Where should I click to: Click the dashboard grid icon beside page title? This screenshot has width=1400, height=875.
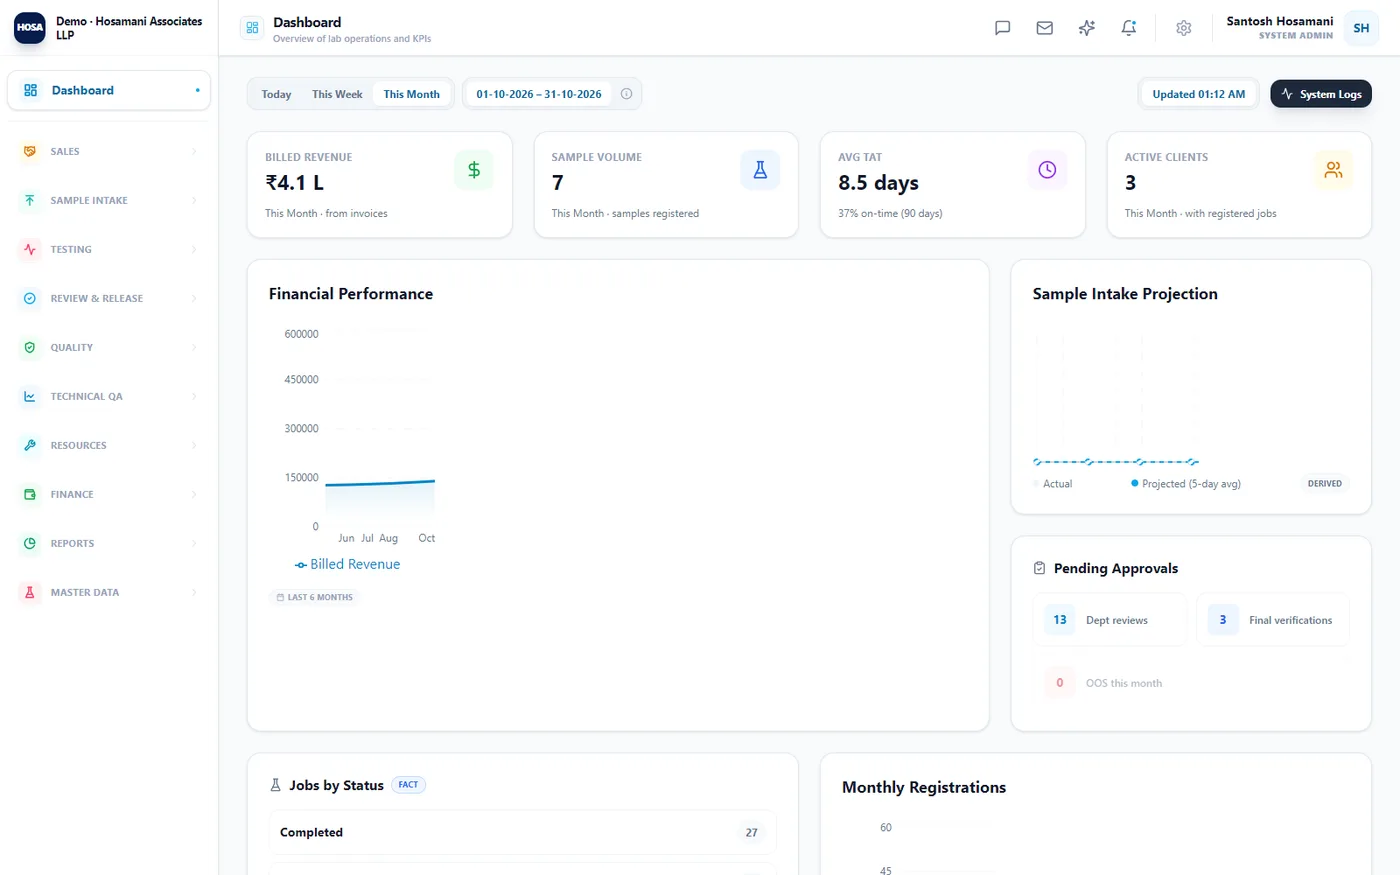click(x=252, y=28)
